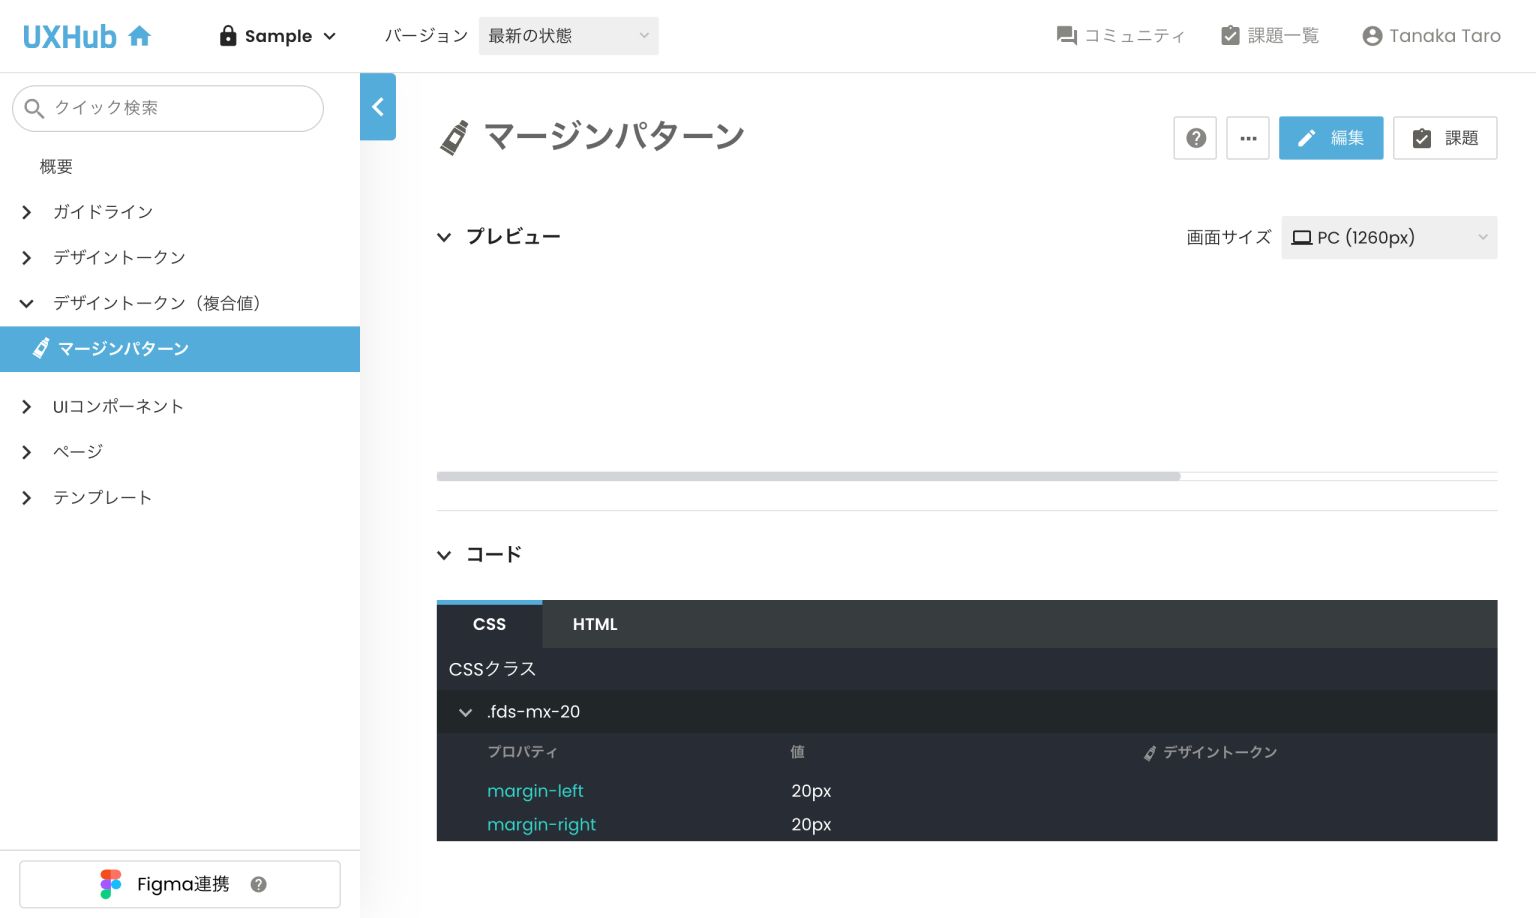Collapse the .fds-mx-20 CSS class row
The height and width of the screenshot is (918, 1536).
[x=464, y=711]
